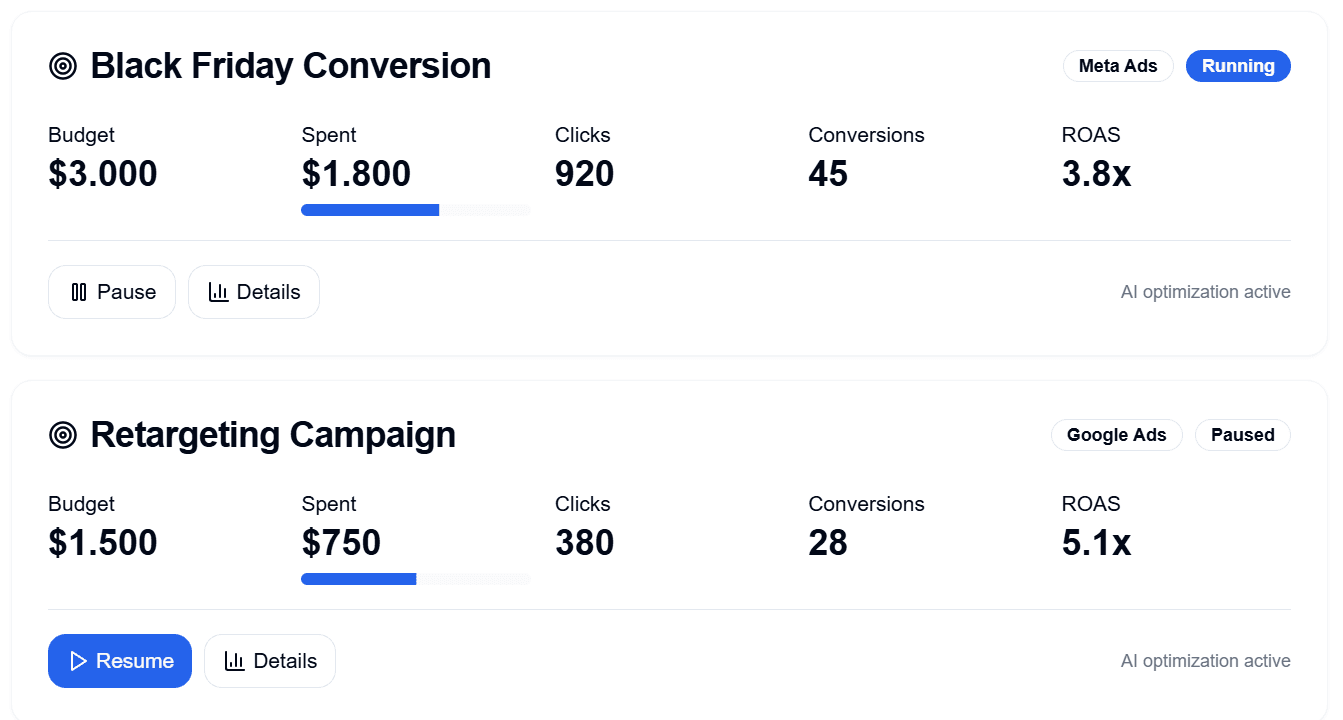Click target icon beside Black Friday Conversion
The image size is (1343, 720).
[63, 67]
